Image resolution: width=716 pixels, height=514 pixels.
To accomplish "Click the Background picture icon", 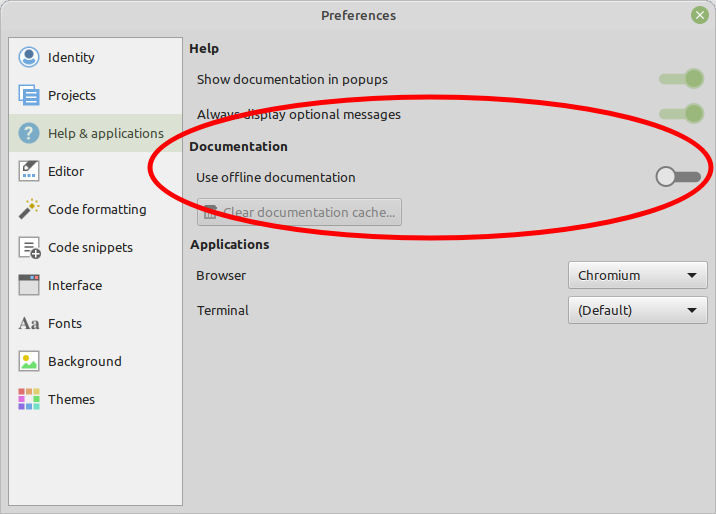I will [29, 361].
